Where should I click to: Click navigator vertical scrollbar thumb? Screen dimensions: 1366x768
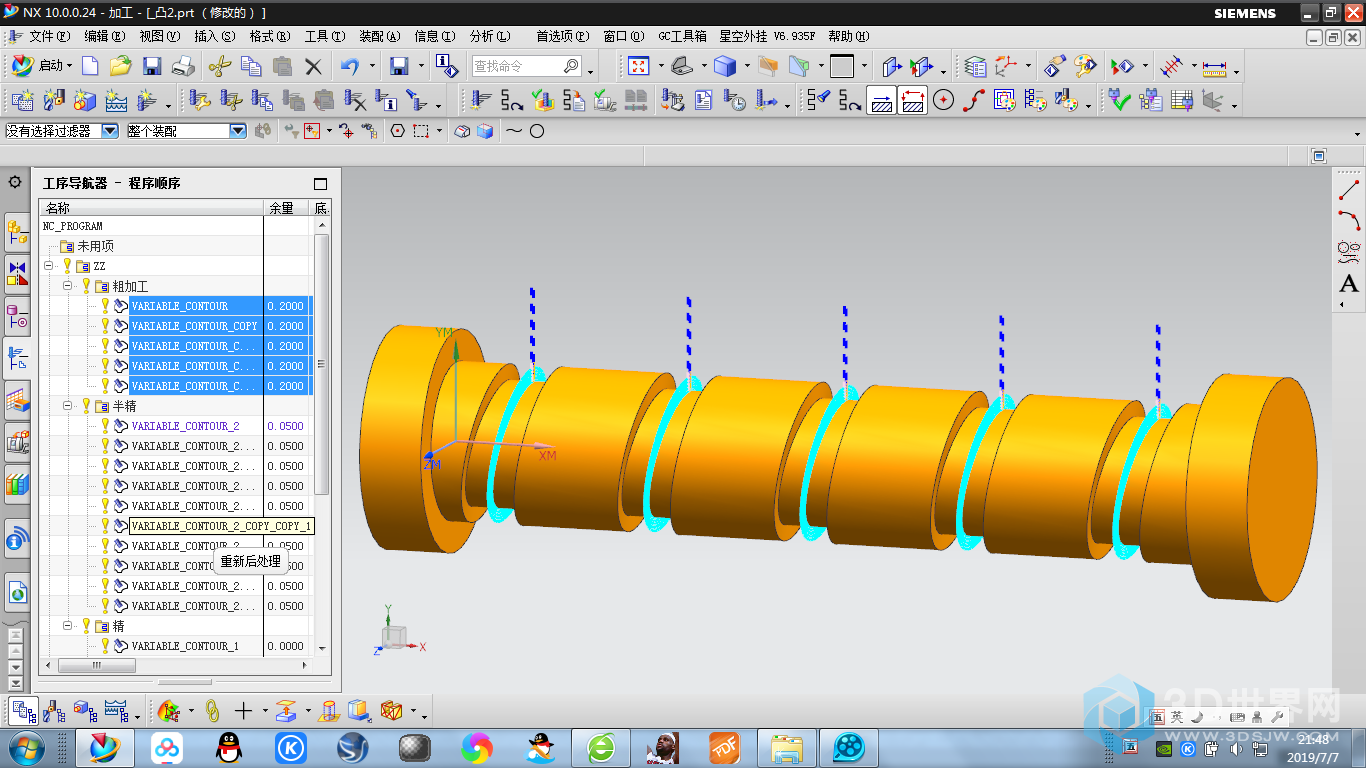click(x=321, y=365)
